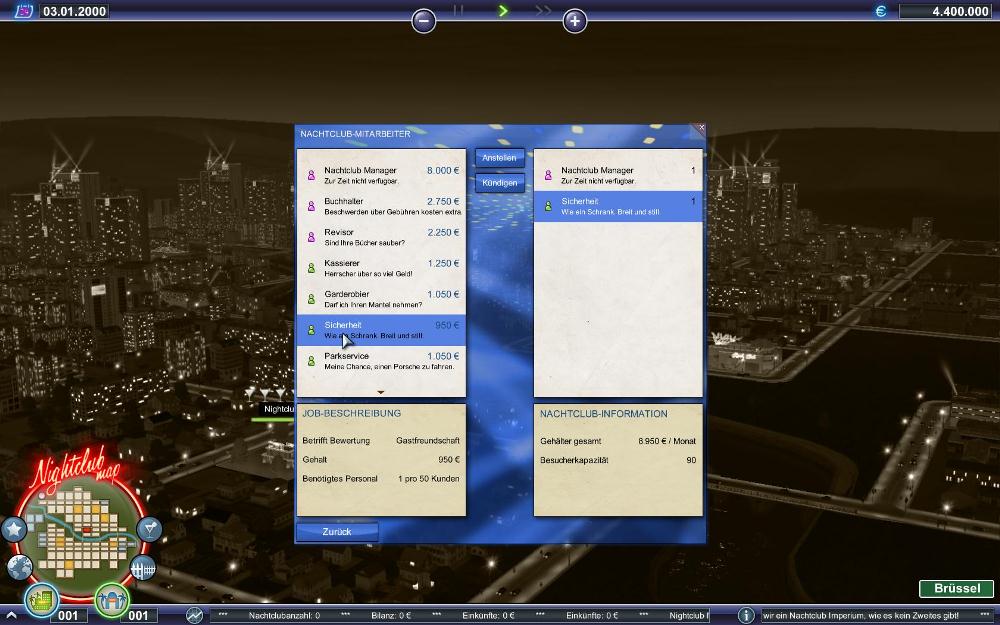Viewport: 1000px width, 625px height.
Task: Select Buchhalter in the job list
Action: 381,206
